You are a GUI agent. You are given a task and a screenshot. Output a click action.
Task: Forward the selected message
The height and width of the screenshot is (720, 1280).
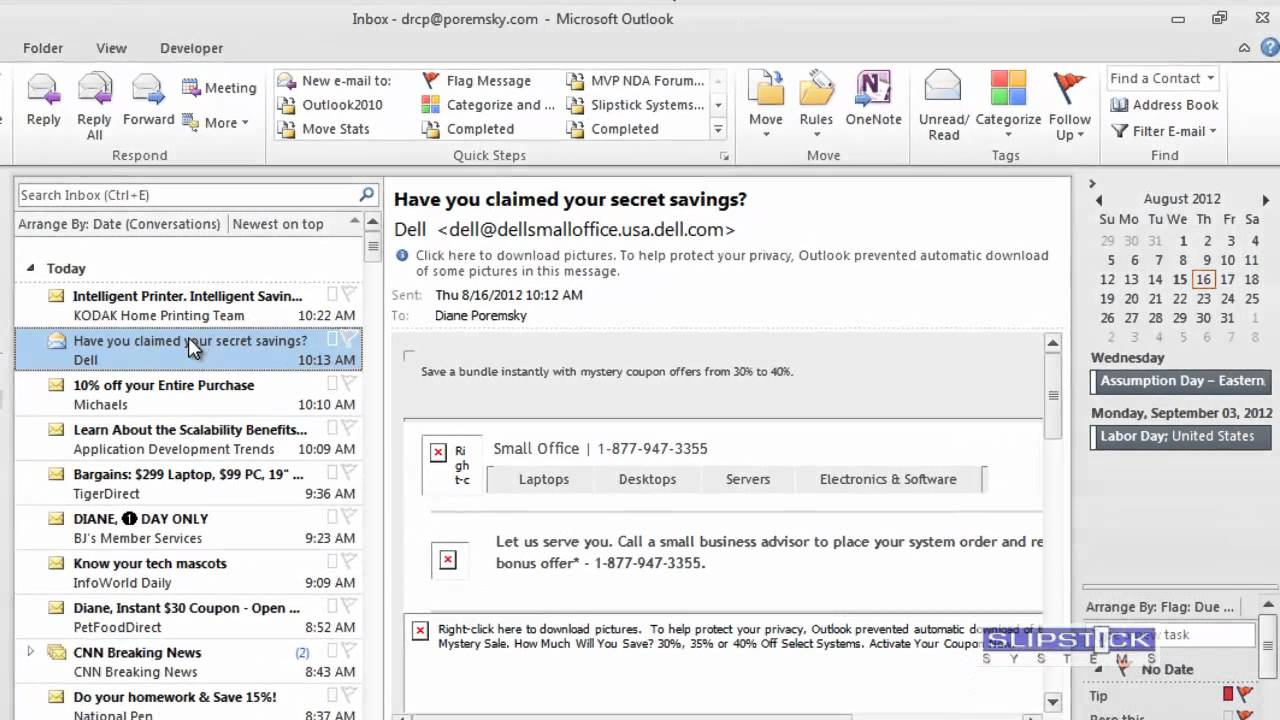(148, 100)
